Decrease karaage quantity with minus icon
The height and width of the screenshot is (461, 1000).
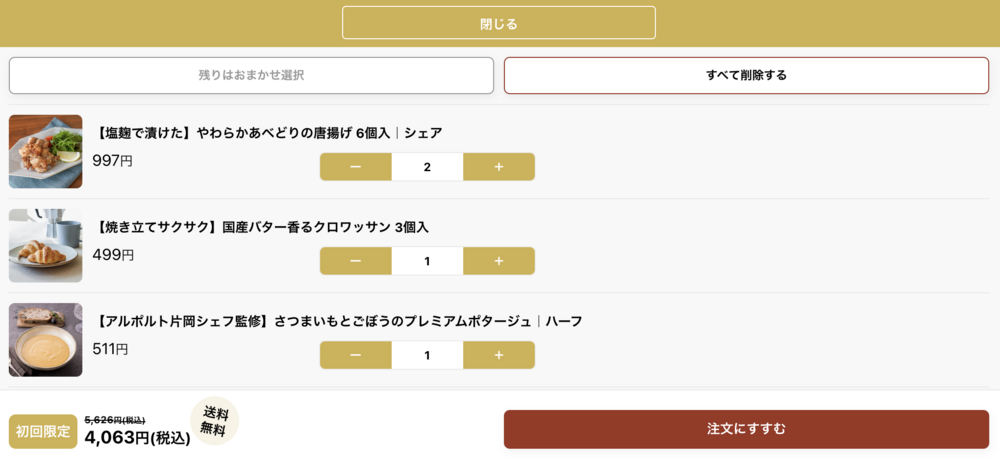pyautogui.click(x=355, y=167)
